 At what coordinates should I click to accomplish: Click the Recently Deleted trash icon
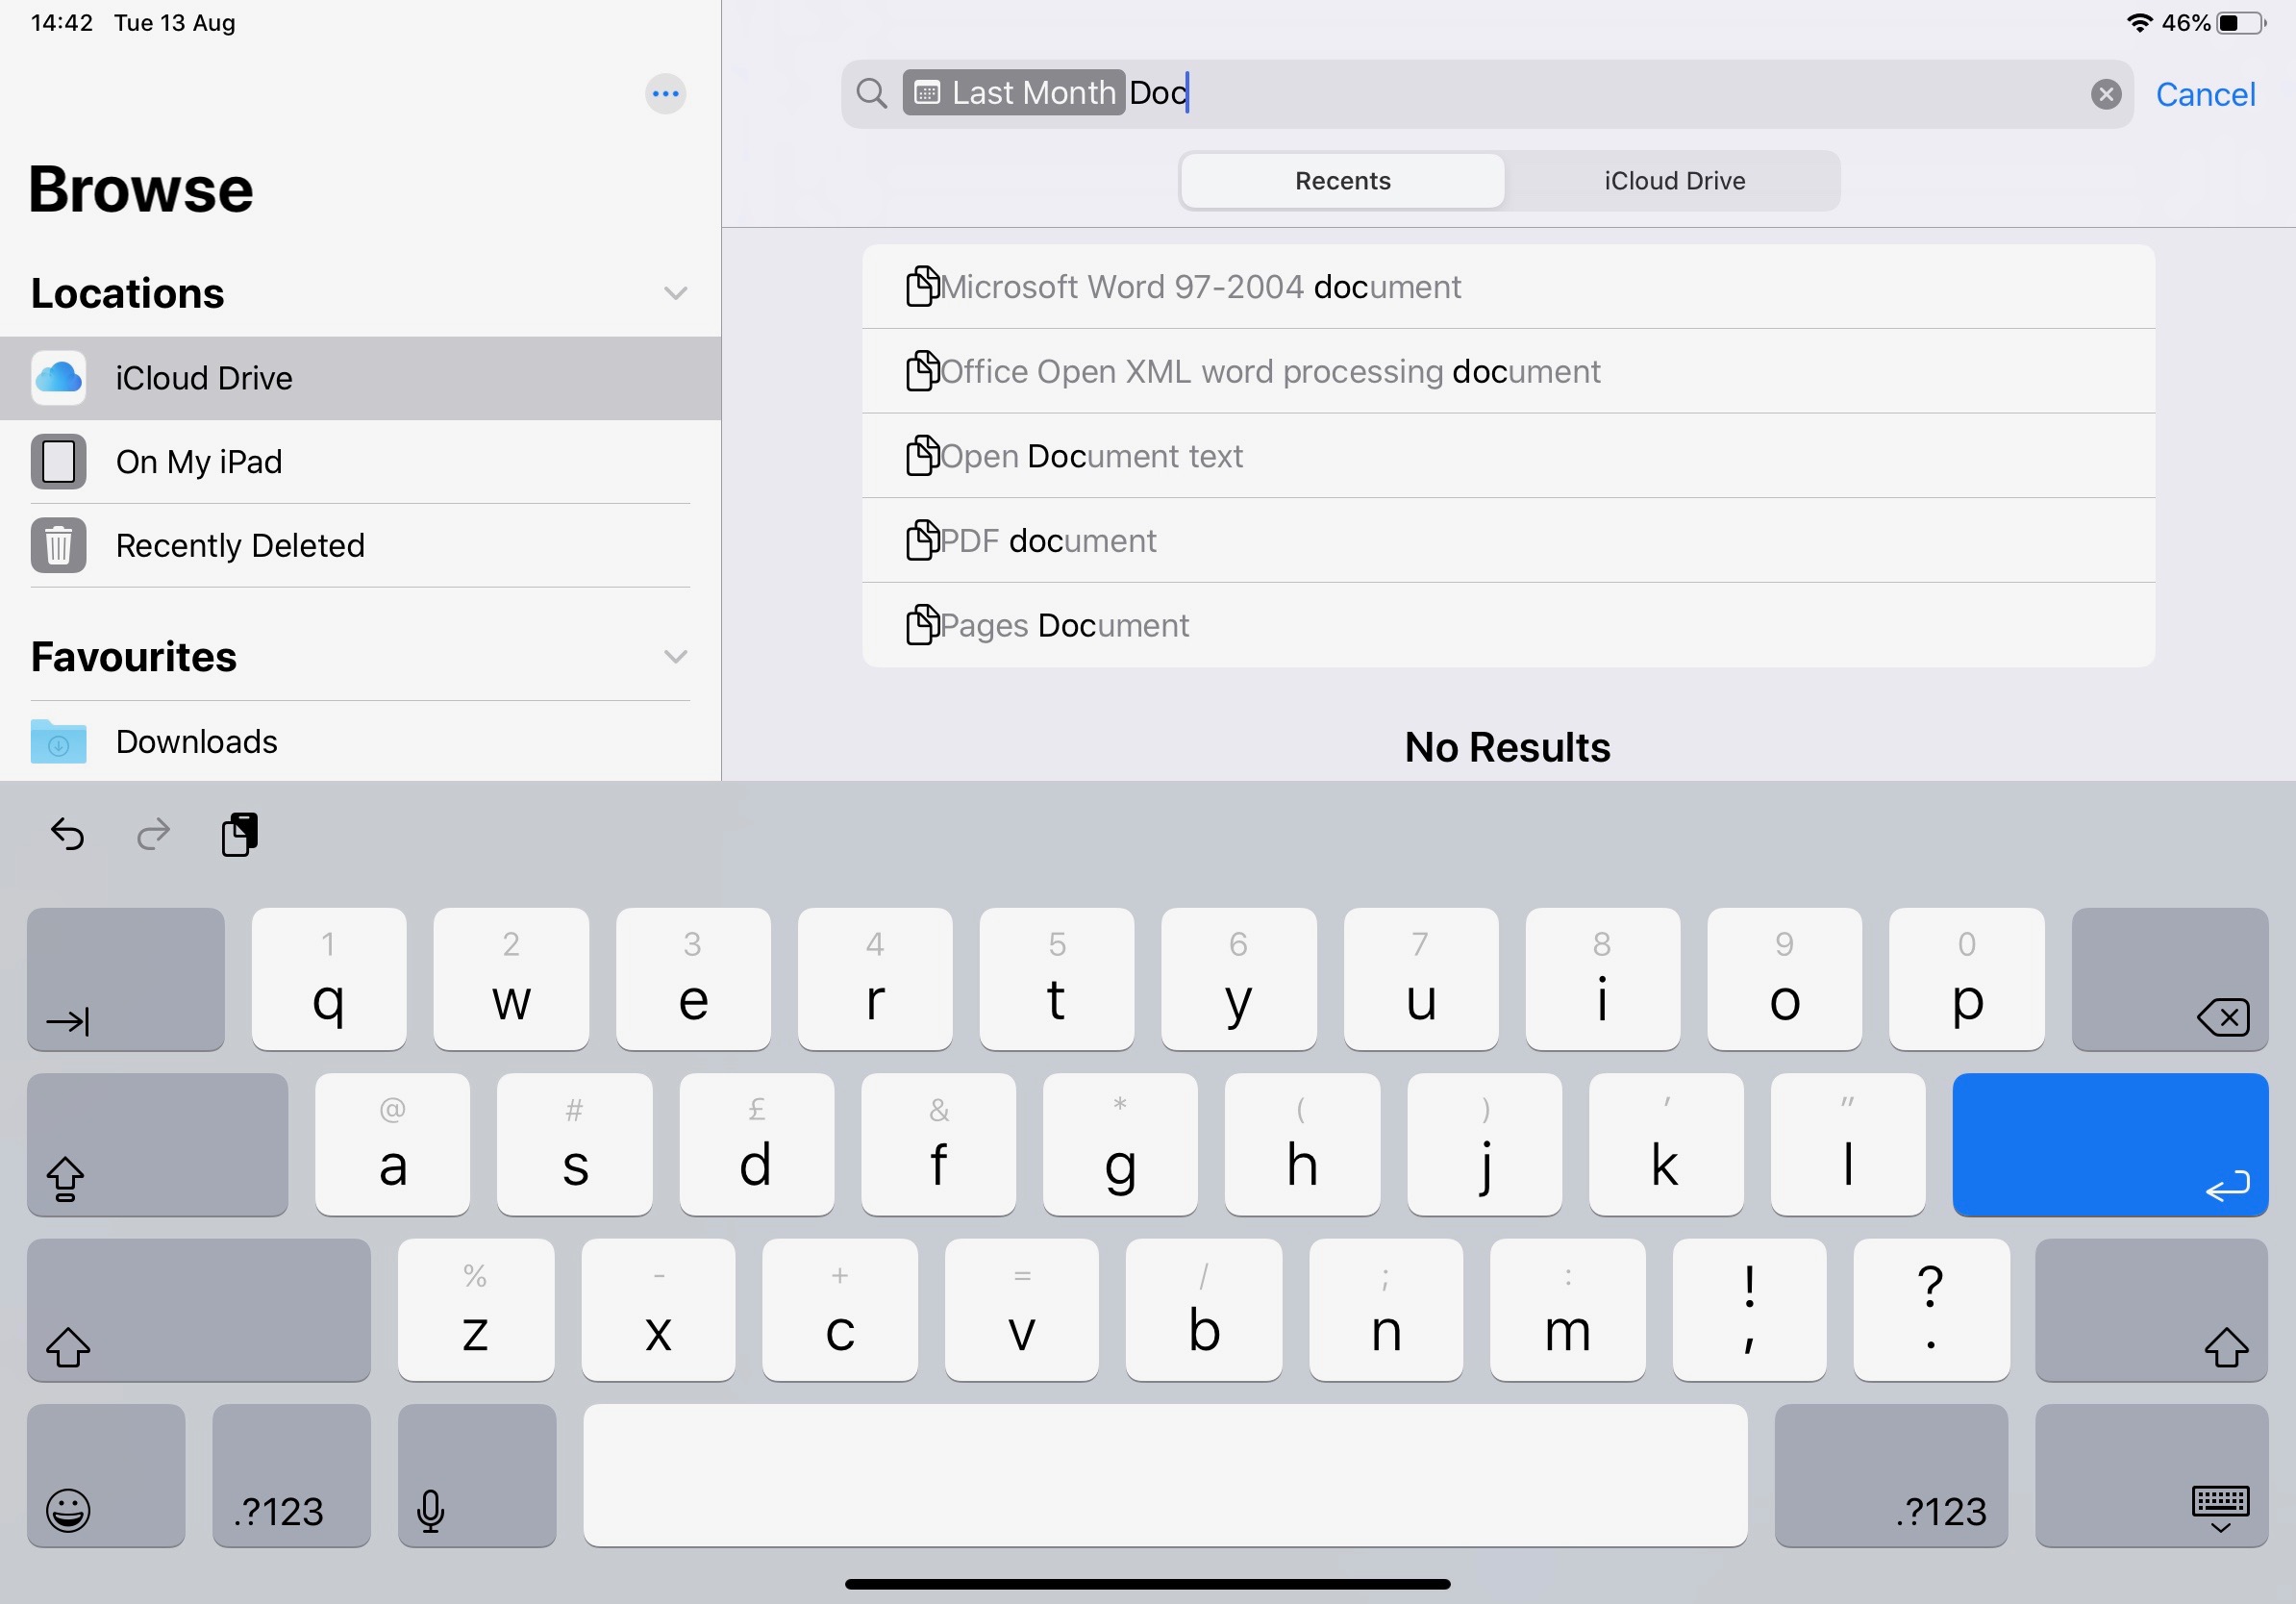[58, 546]
